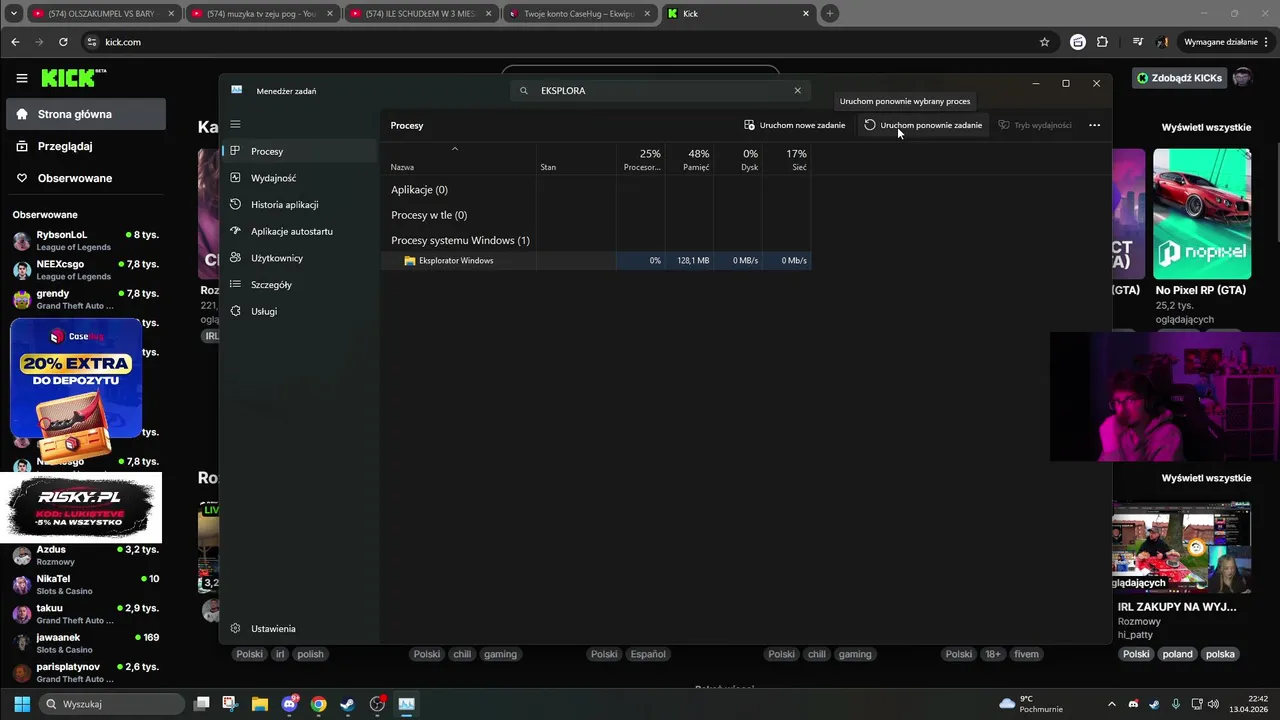Toggle the Task Manager hamburger navigation menu
This screenshot has height=720, width=1280.
click(235, 124)
